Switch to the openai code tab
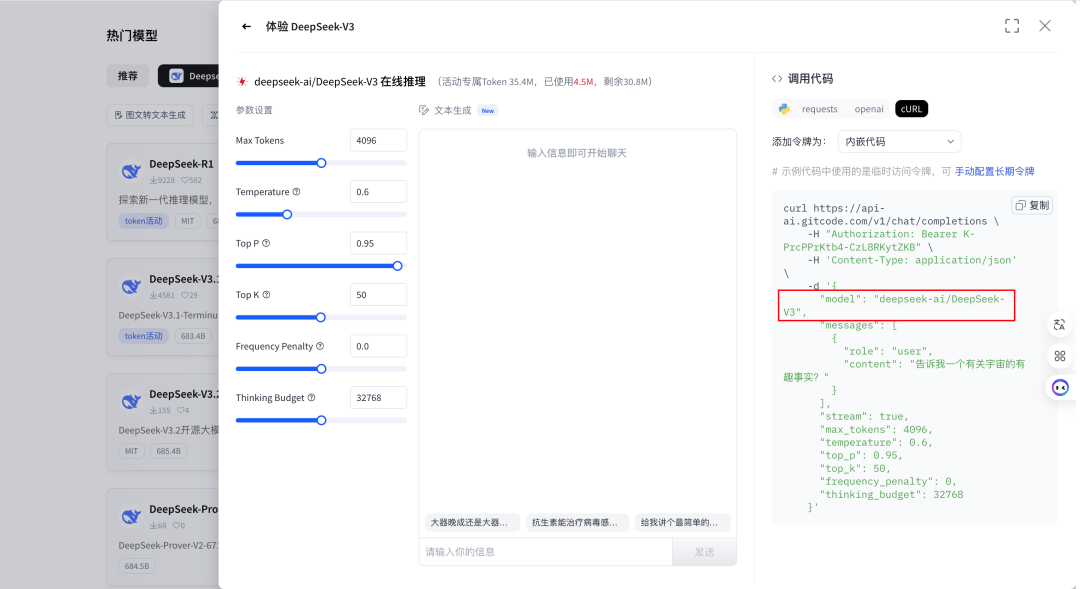Viewport: 1080px width, 589px height. pos(869,109)
